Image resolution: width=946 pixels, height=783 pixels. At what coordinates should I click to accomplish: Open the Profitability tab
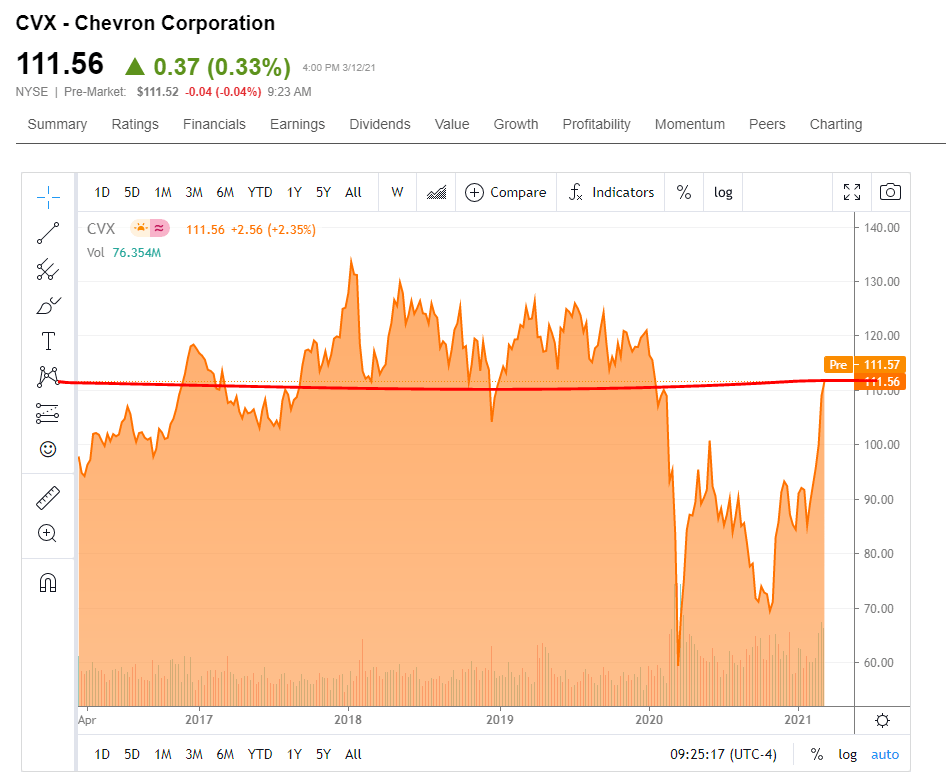[597, 124]
